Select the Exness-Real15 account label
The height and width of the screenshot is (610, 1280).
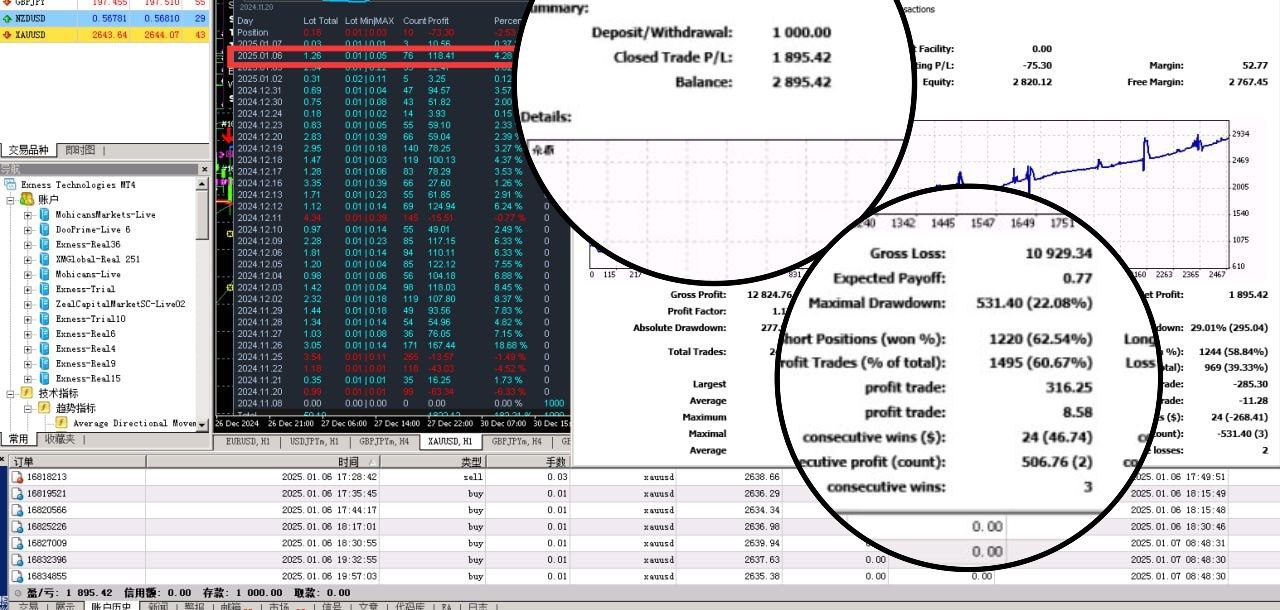click(88, 379)
